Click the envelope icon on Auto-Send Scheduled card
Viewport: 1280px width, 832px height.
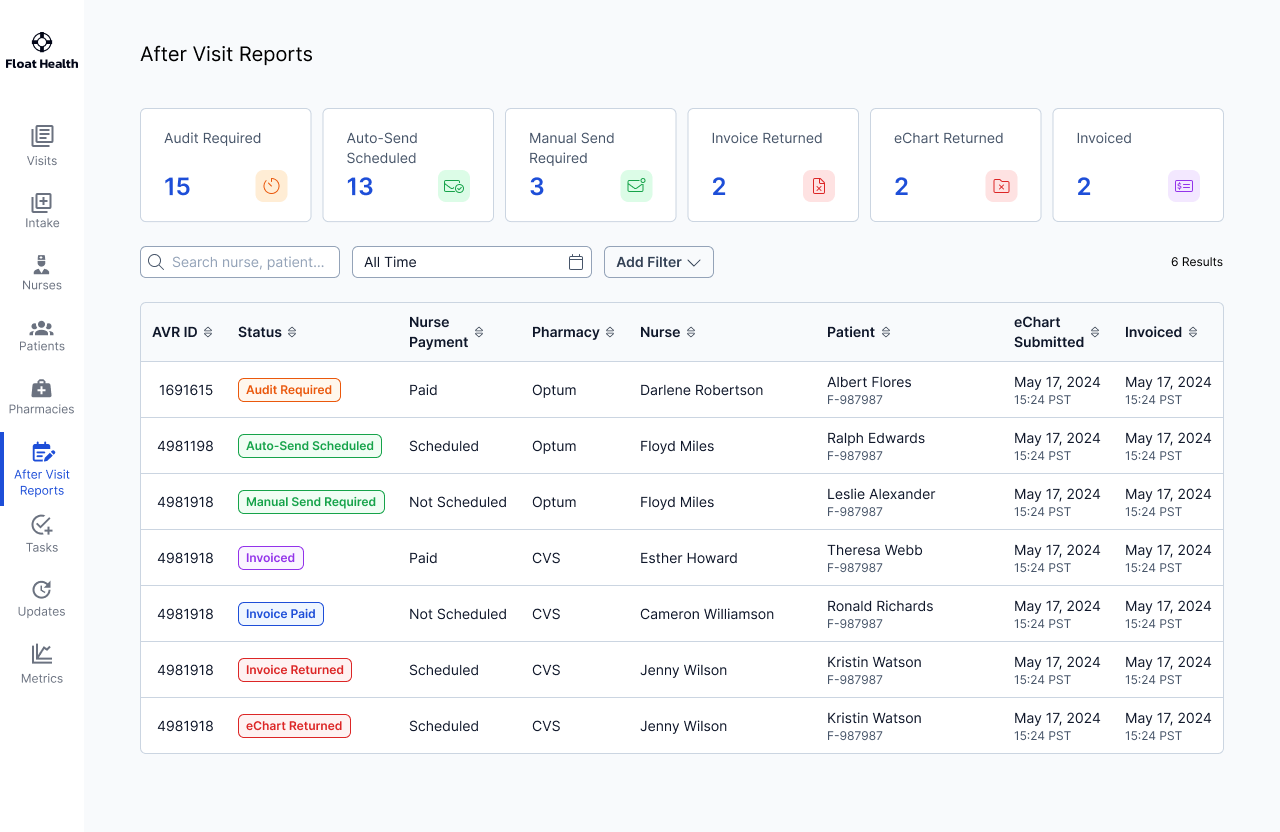point(453,185)
